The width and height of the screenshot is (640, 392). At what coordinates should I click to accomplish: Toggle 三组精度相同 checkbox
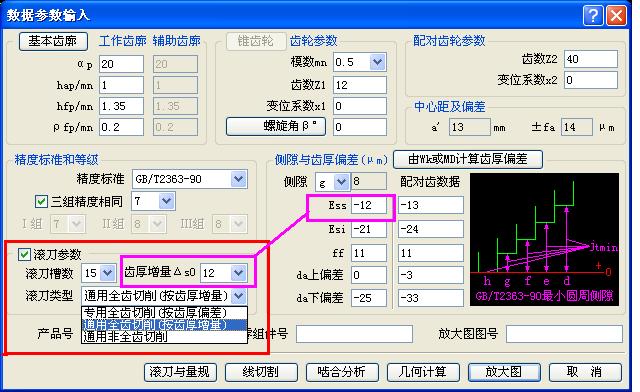tap(41, 201)
